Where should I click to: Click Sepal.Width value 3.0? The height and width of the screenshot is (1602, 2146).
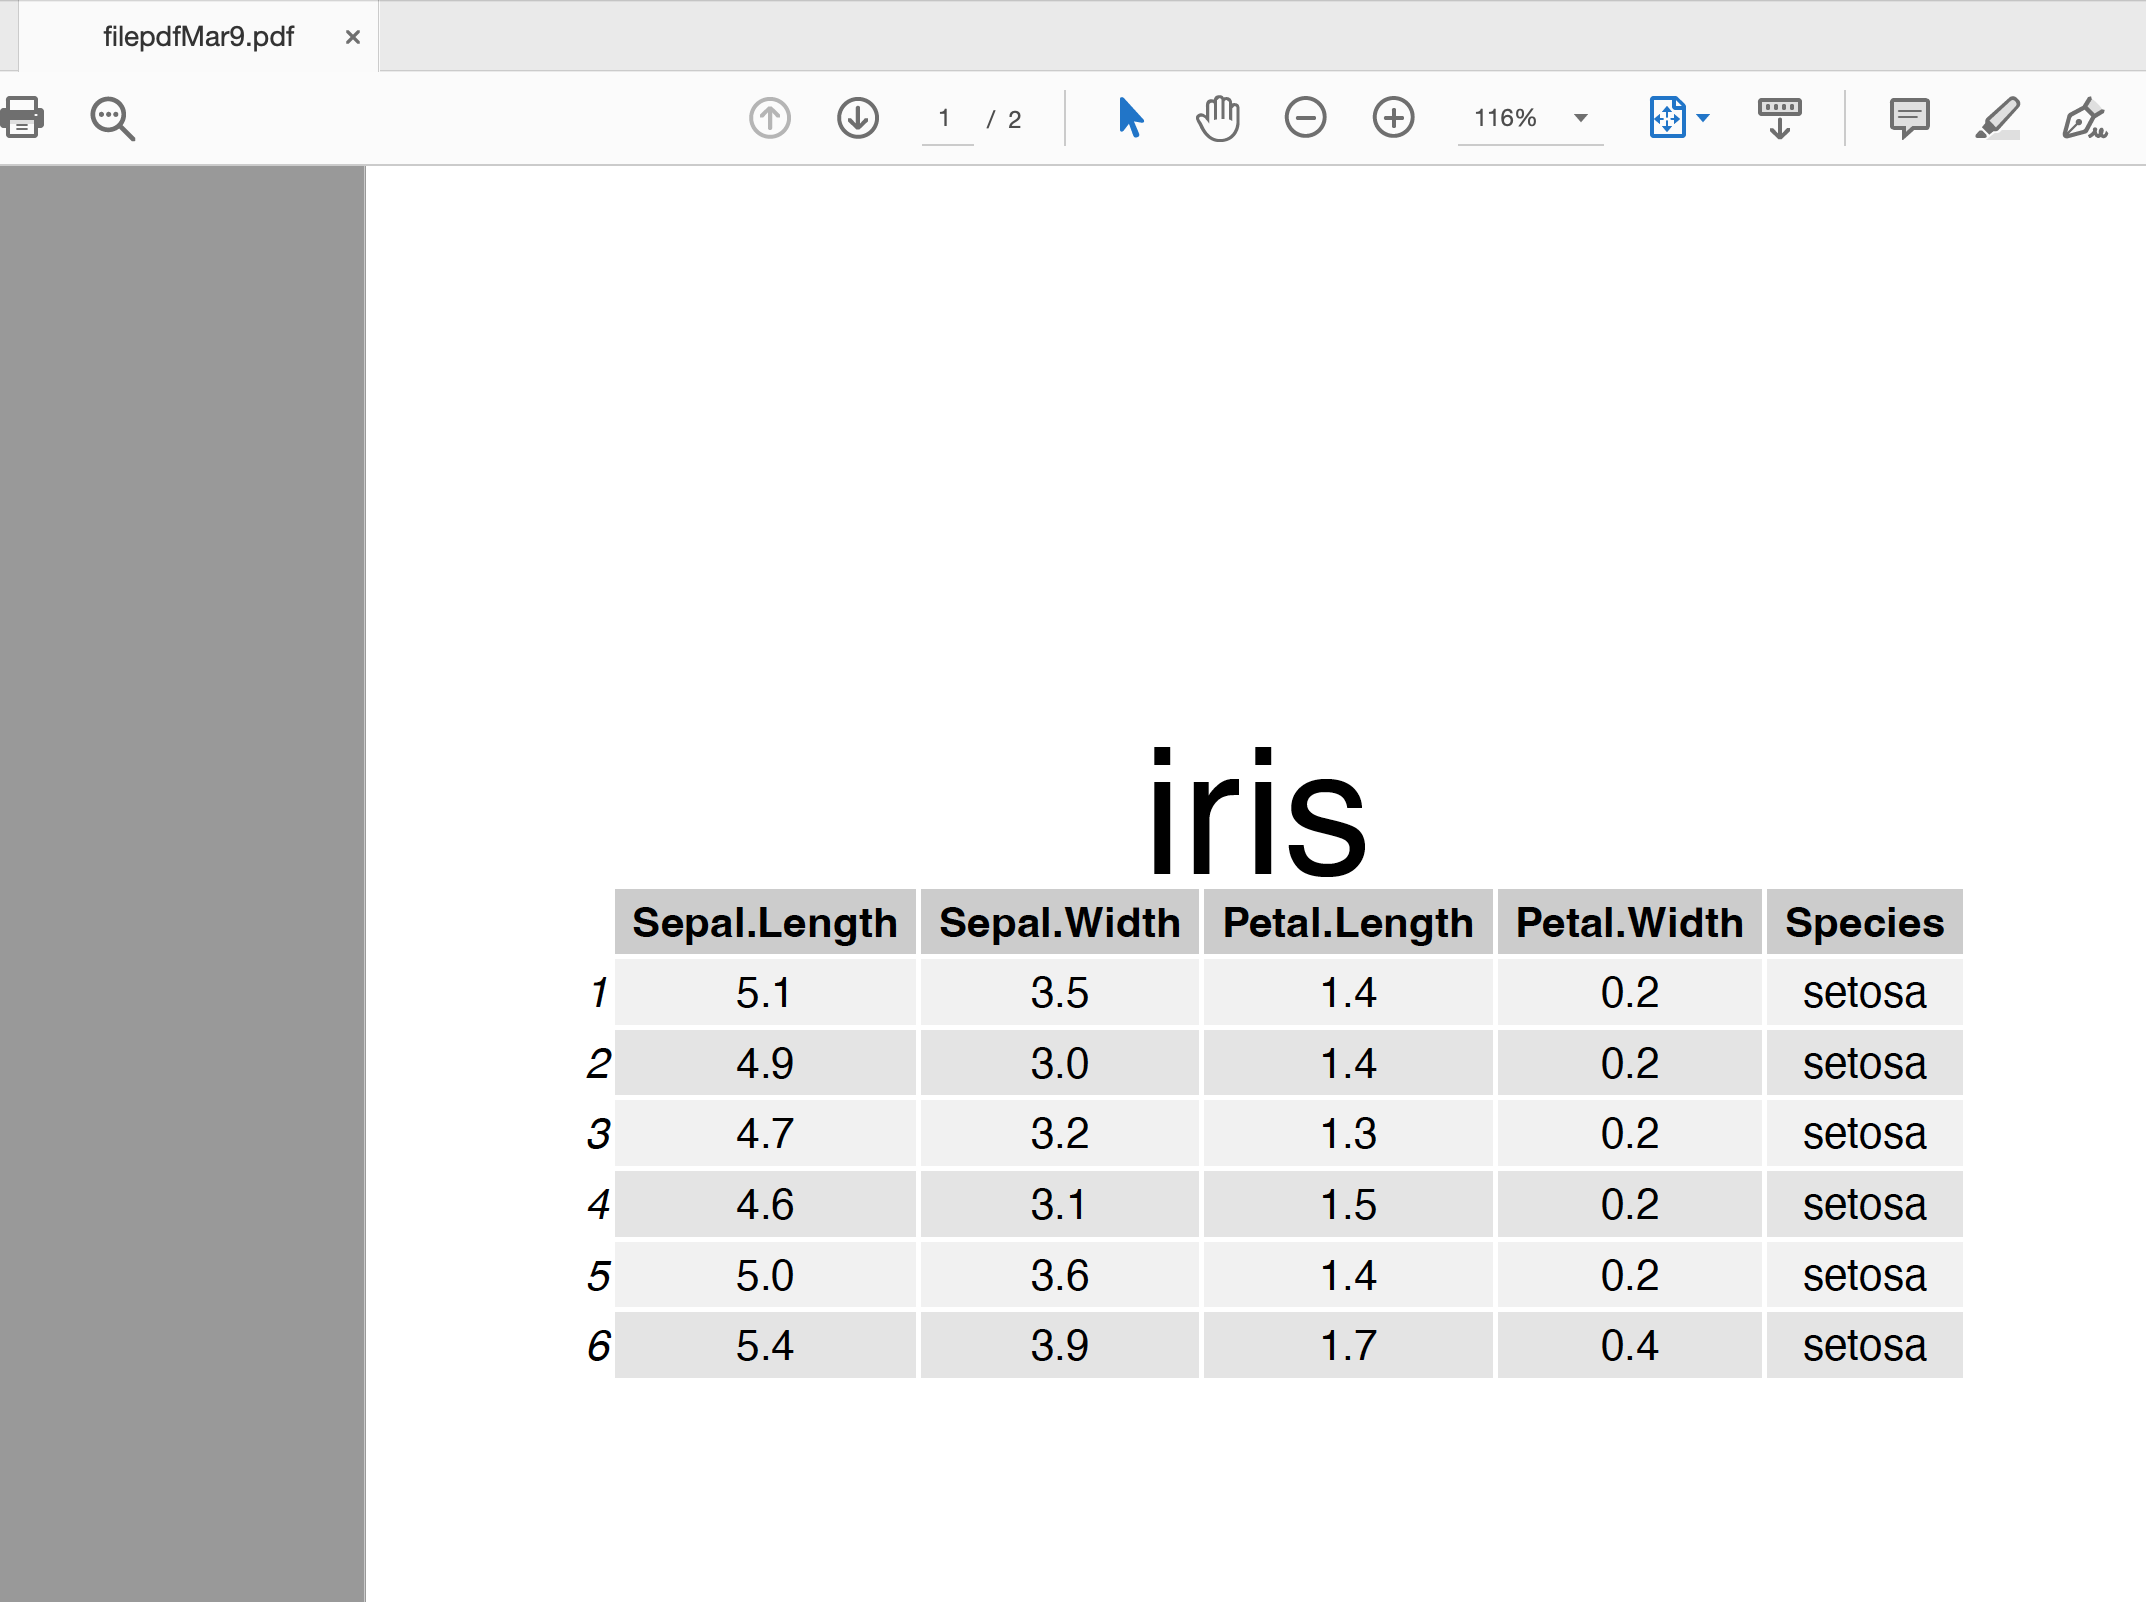click(x=1059, y=1063)
